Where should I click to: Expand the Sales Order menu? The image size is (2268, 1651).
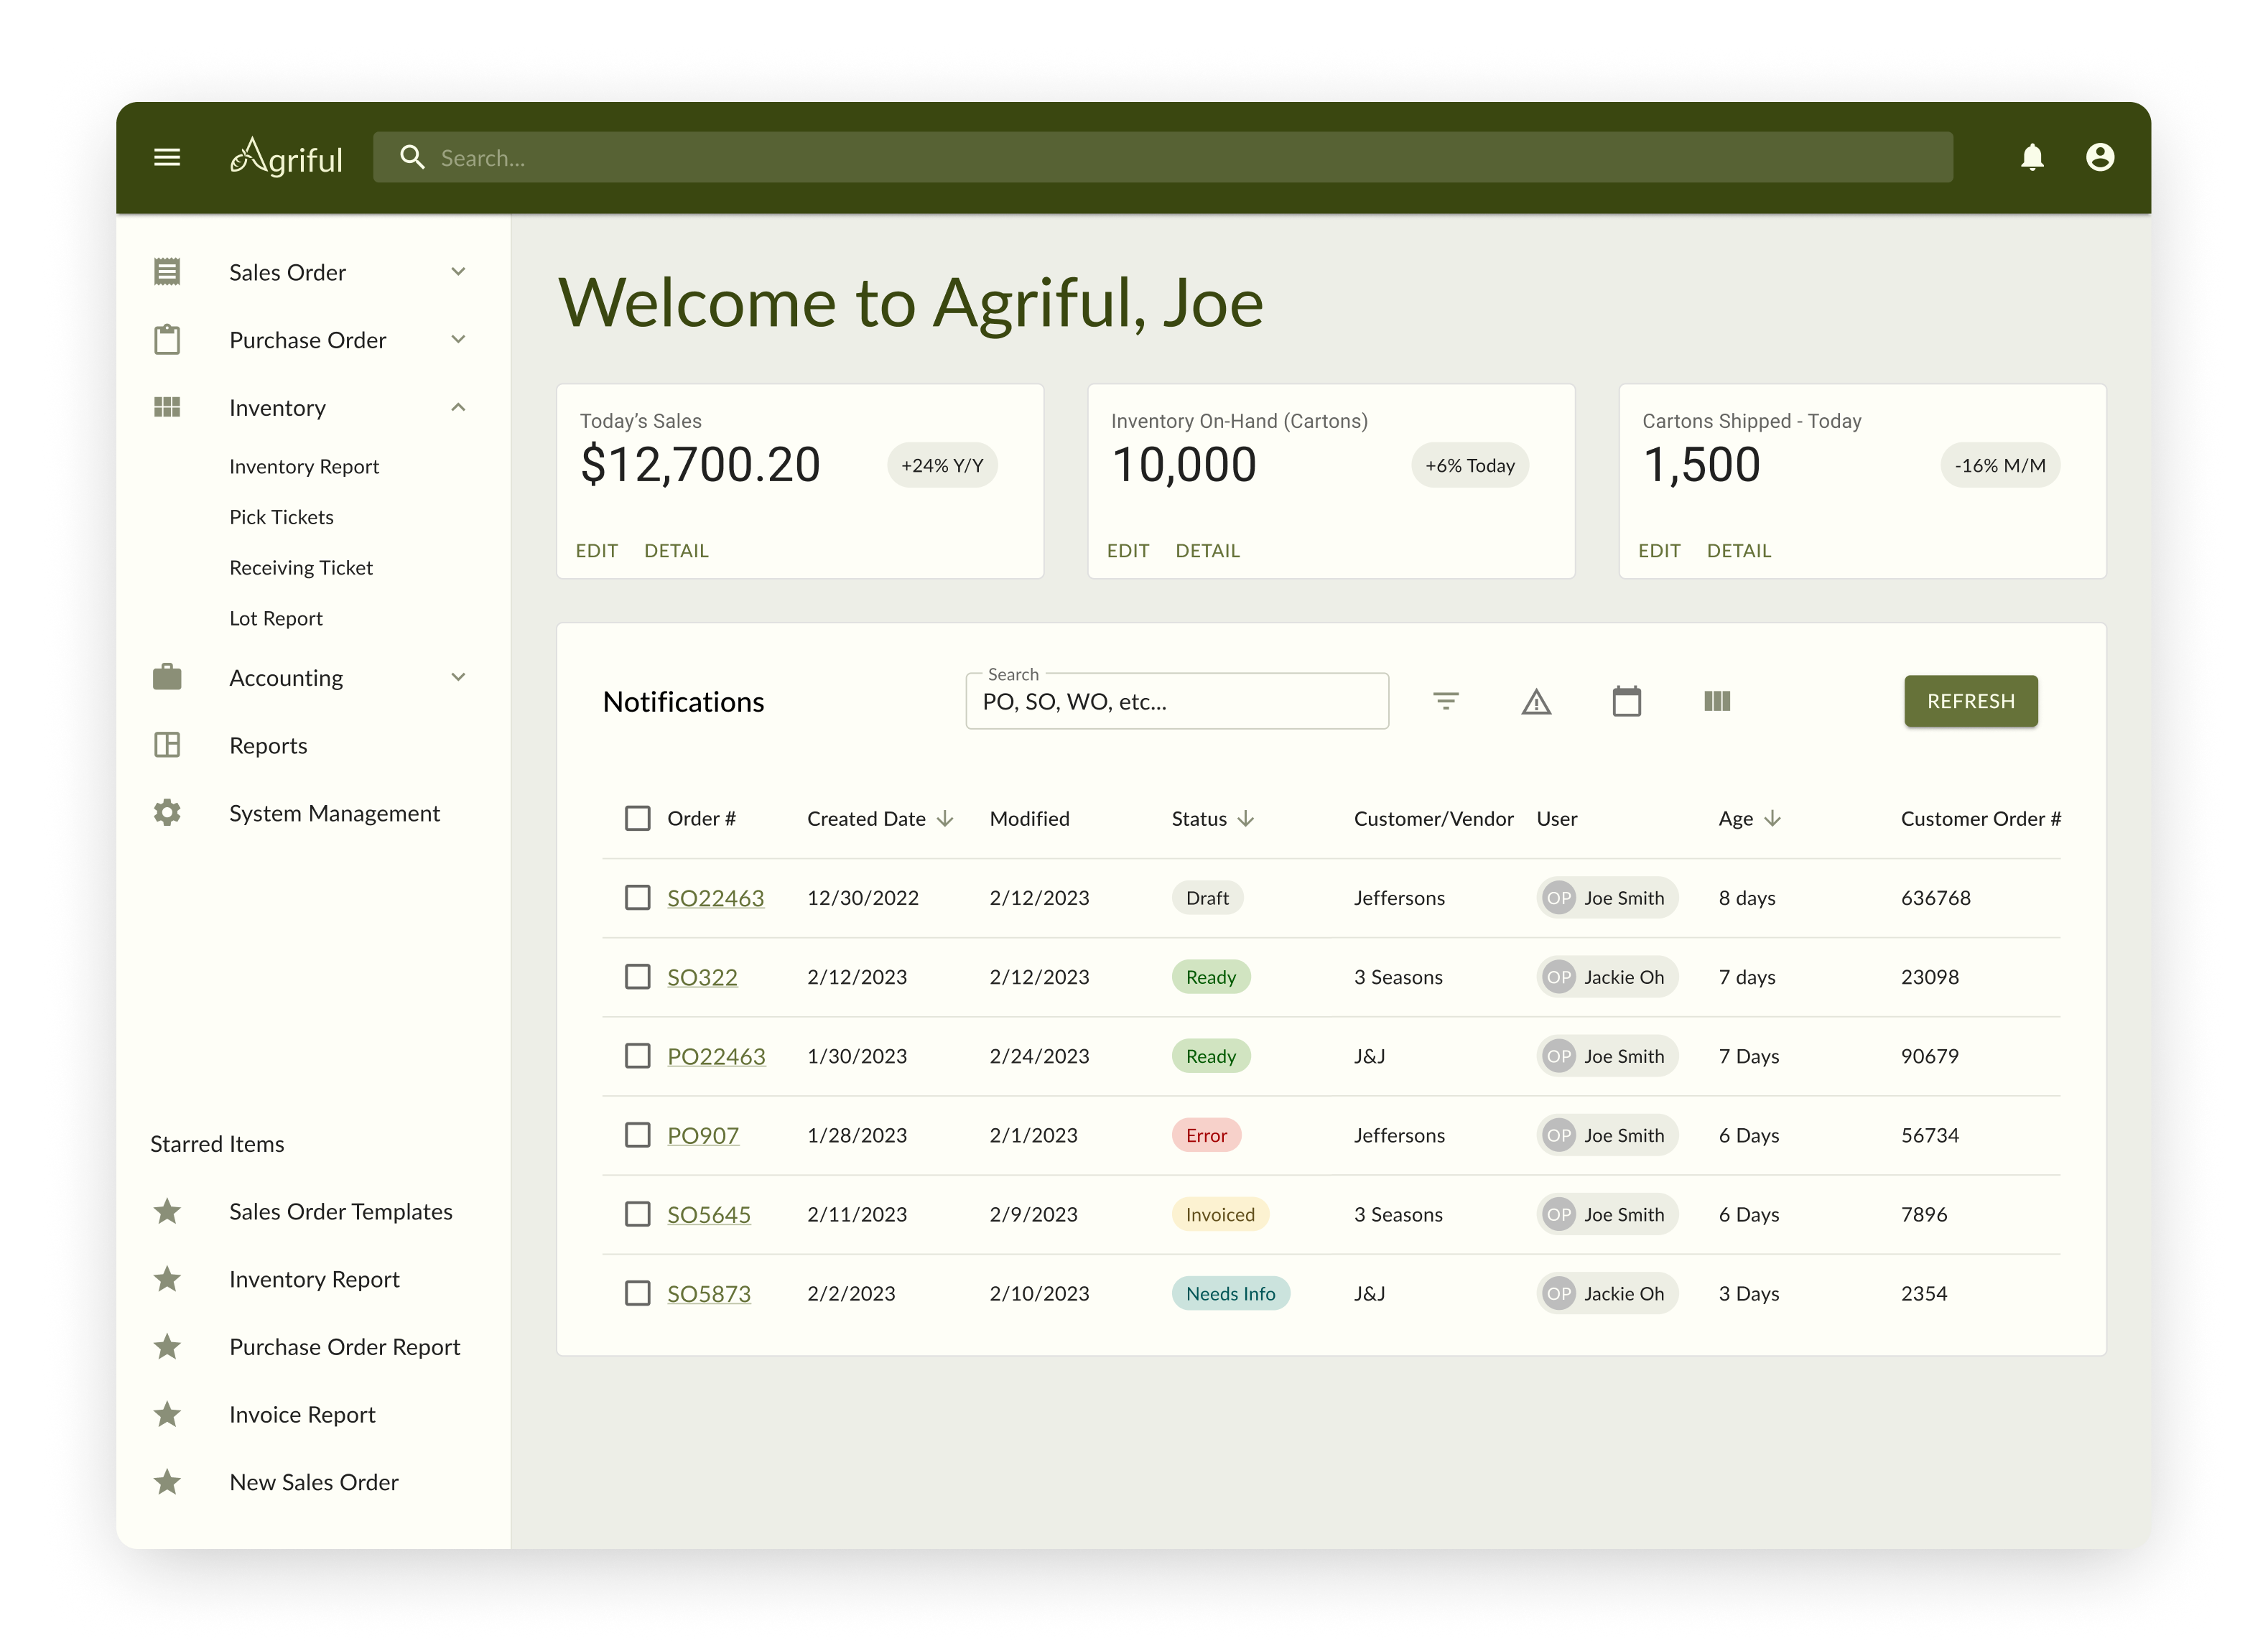[x=459, y=271]
